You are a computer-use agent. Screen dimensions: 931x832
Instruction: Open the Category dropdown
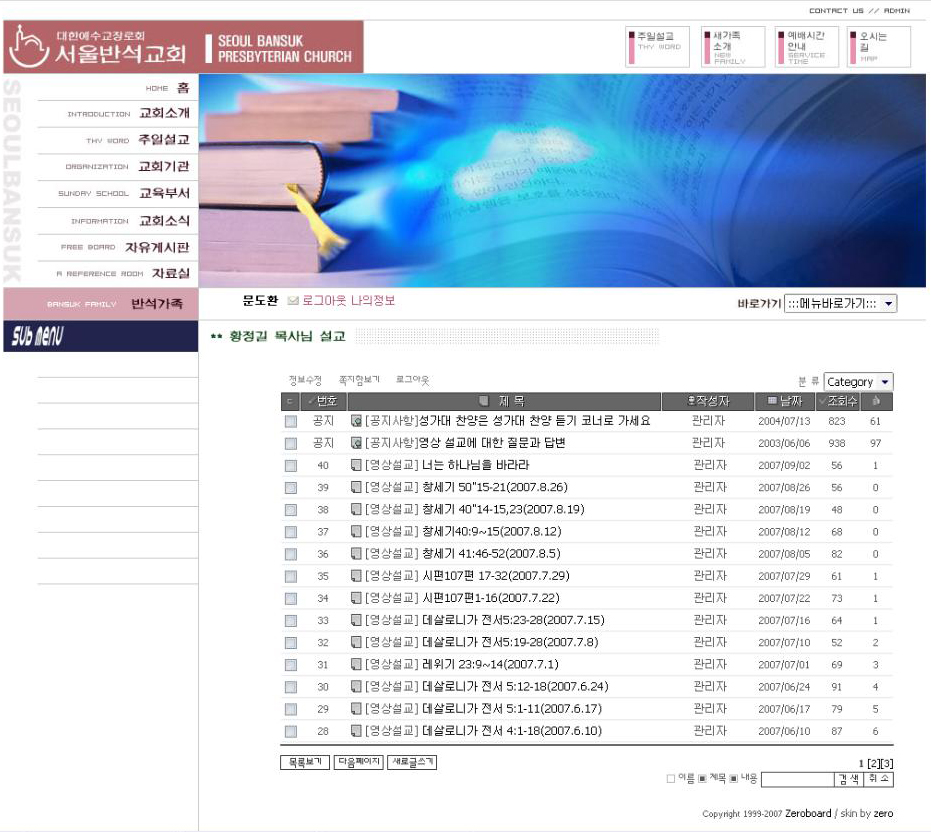[858, 382]
